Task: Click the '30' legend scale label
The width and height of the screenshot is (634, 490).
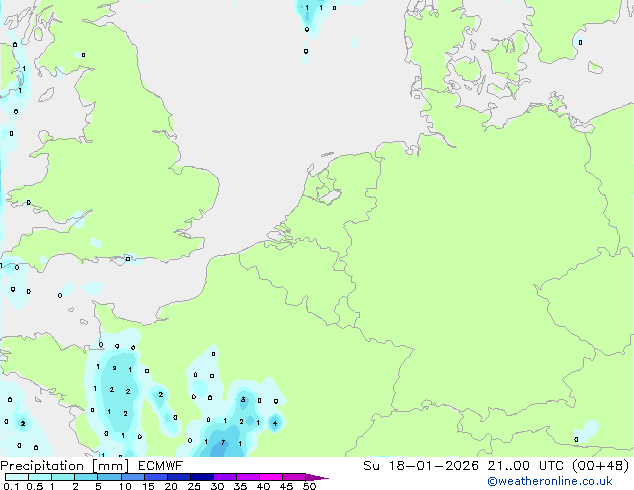Action: (x=218, y=486)
